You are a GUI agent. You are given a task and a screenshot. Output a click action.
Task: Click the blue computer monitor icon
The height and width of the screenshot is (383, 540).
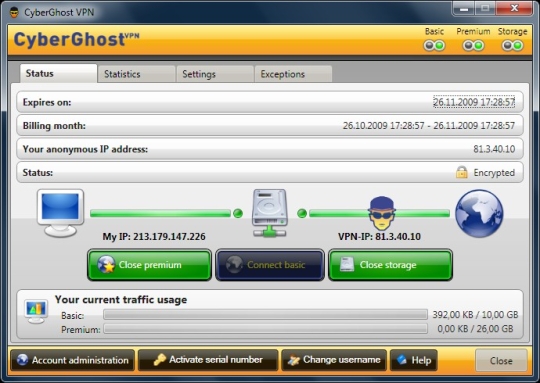(x=61, y=213)
